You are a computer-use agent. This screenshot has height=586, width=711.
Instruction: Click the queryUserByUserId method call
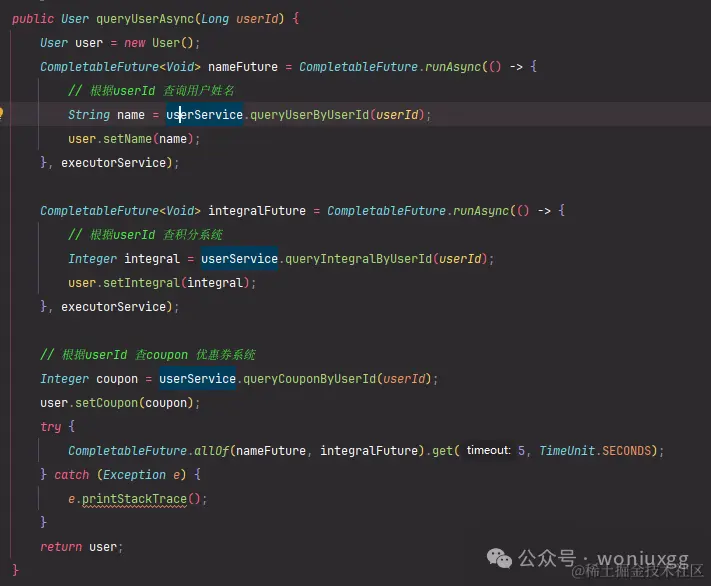(309, 115)
